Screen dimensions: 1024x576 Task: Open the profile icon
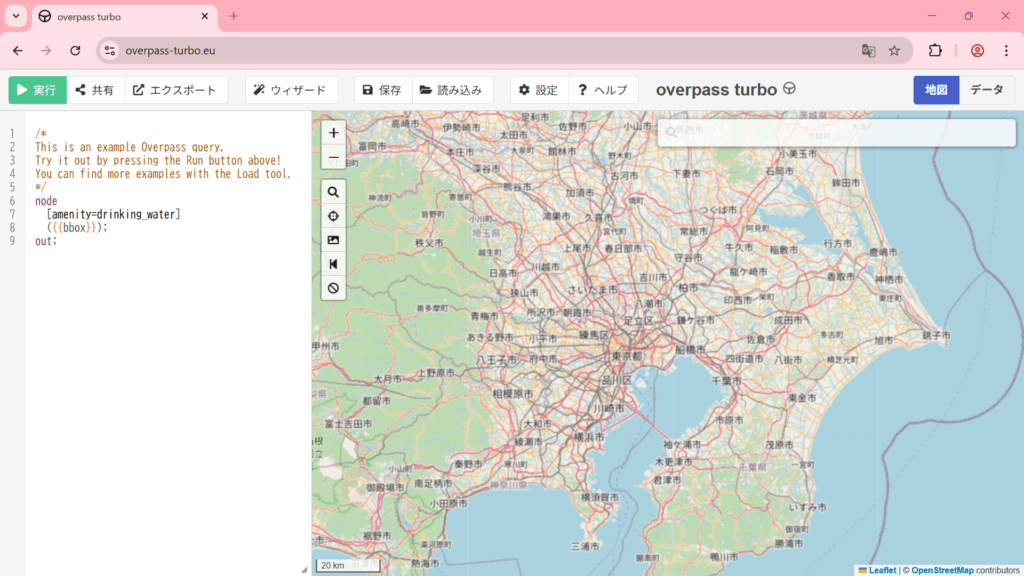pos(977,50)
